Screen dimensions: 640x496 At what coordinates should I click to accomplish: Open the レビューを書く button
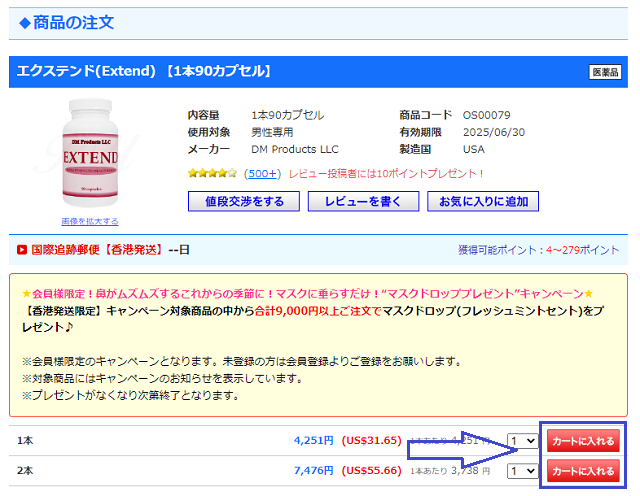(363, 201)
